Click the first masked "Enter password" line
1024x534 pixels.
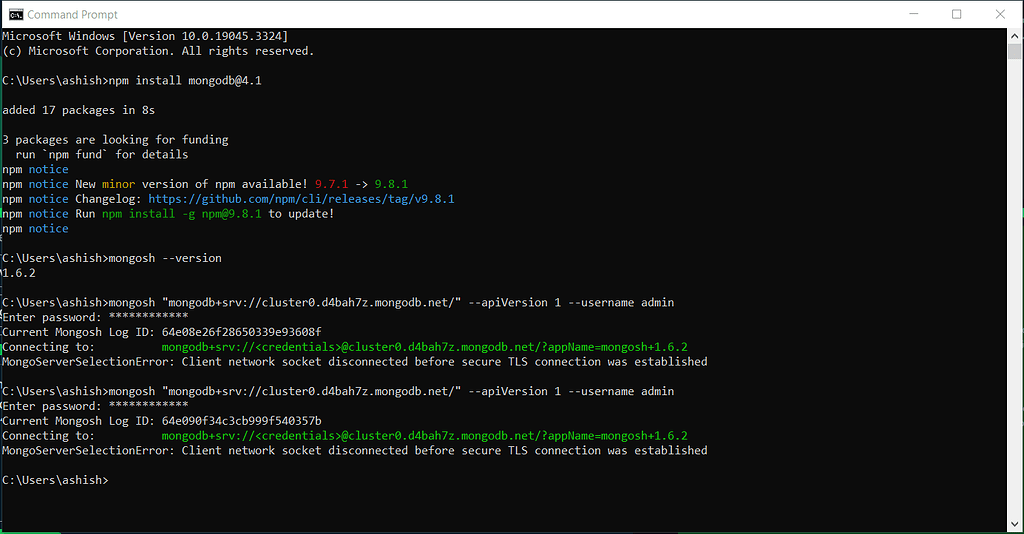pos(95,317)
